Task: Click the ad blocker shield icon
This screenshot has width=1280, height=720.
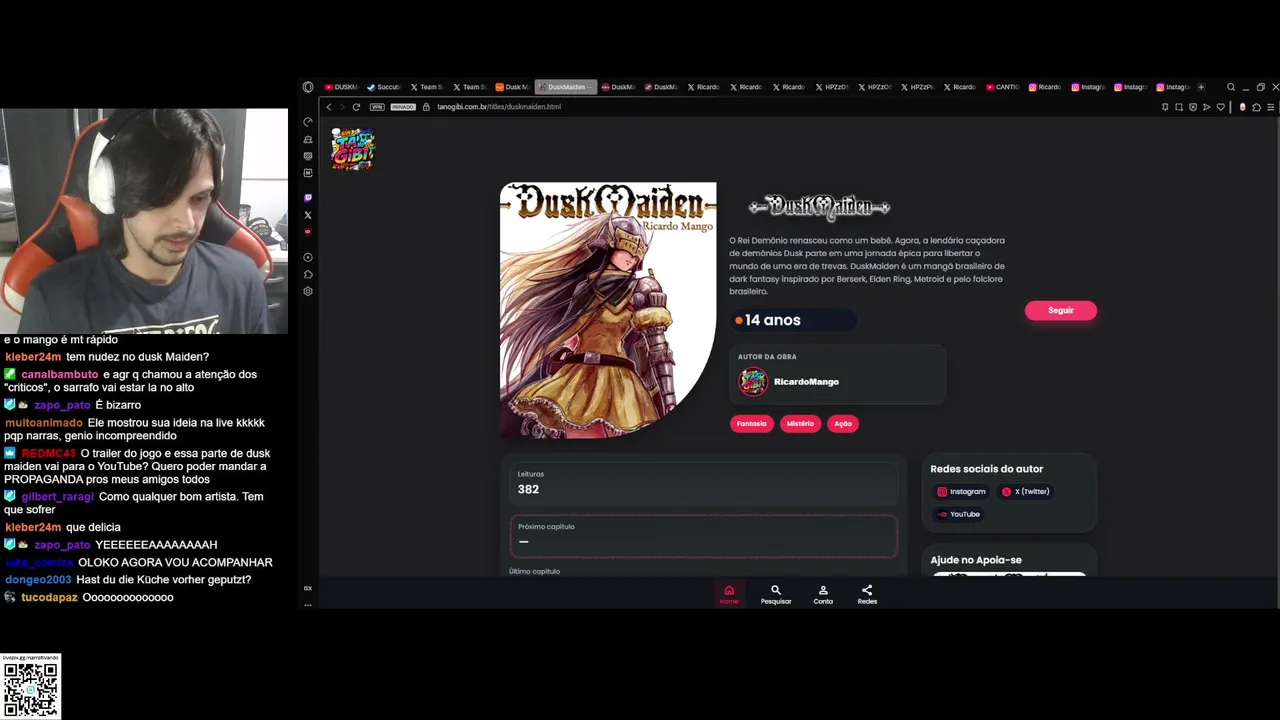Action: coord(1193,107)
